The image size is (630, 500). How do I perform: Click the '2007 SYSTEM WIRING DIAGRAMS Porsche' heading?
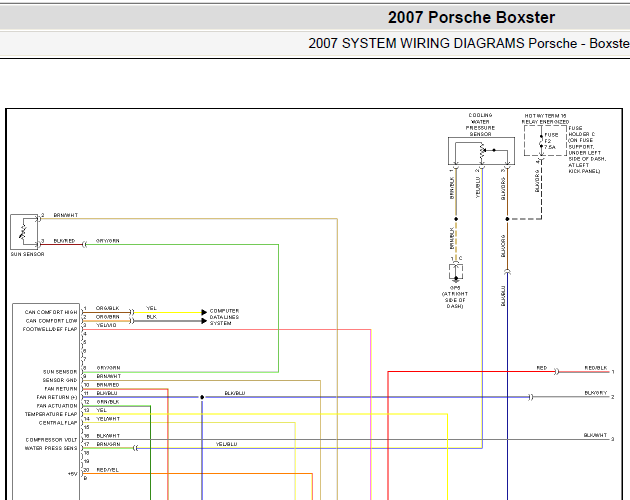point(442,43)
